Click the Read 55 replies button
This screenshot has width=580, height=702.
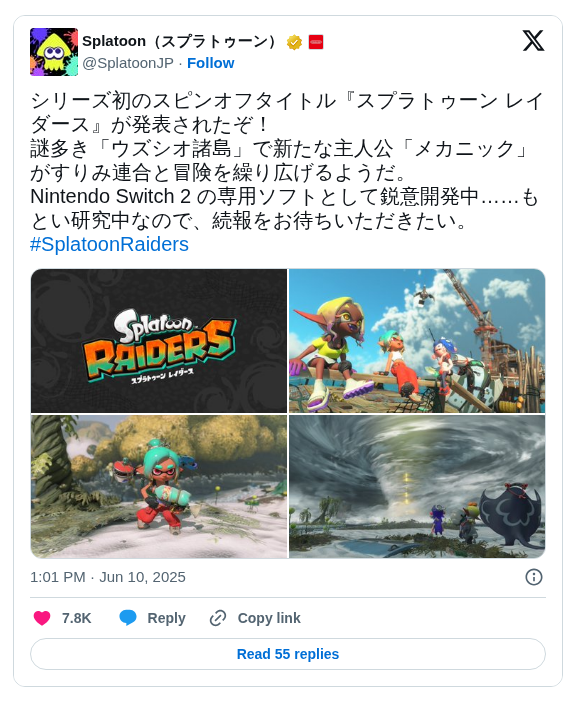[x=288, y=654]
